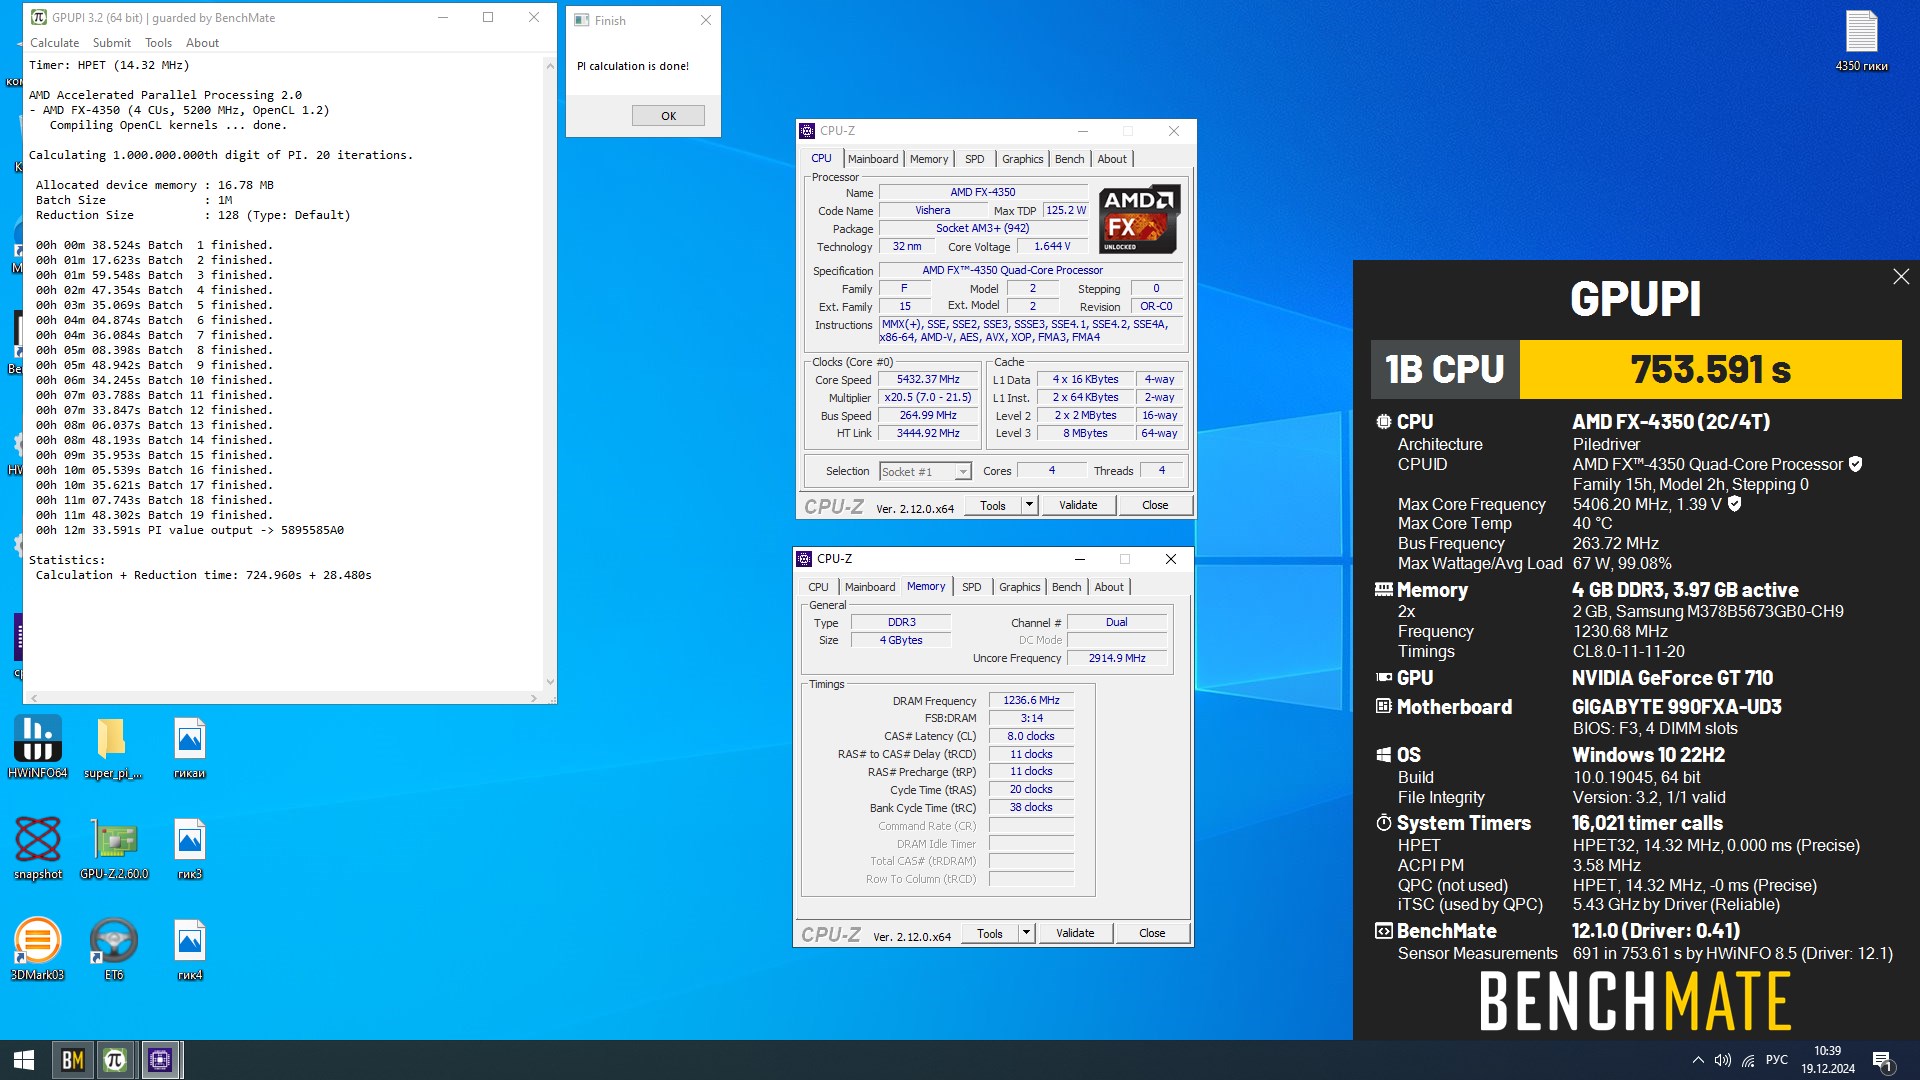The height and width of the screenshot is (1080, 1920).
Task: Select the GPU-Z.2.60.0 desktop icon
Action: pyautogui.click(x=114, y=849)
